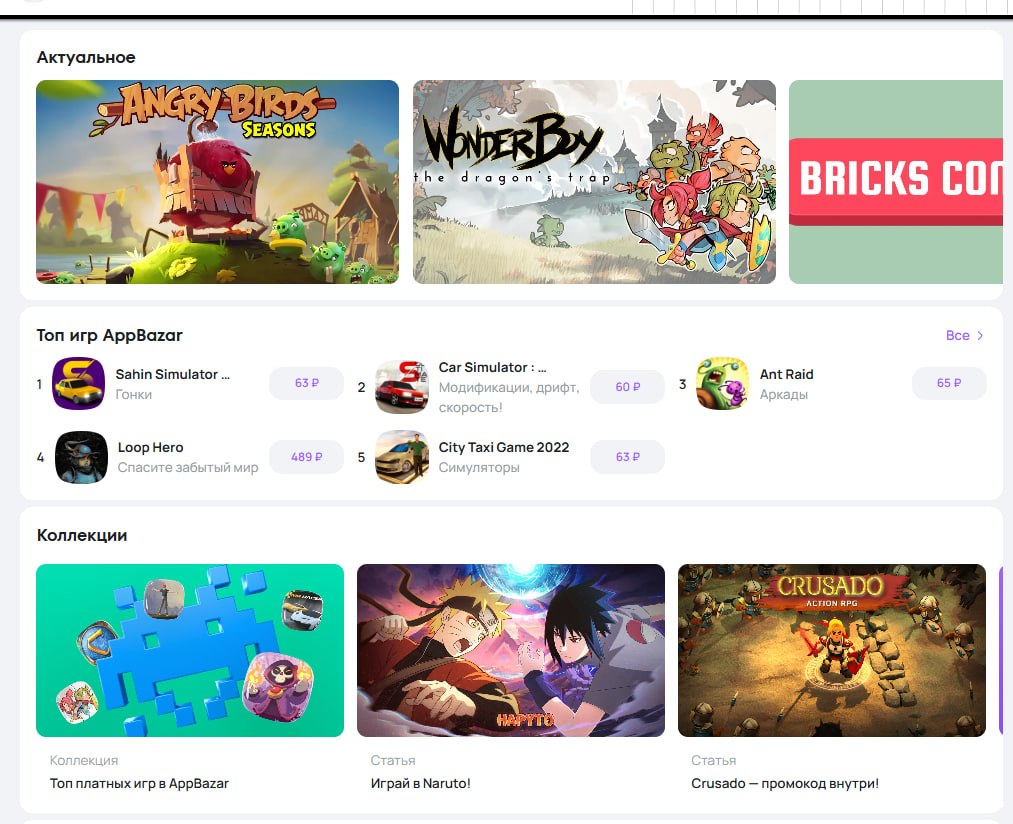Image resolution: width=1013 pixels, height=824 pixels.
Task: Open the Bricks banner in Актуальное
Action: pyautogui.click(x=896, y=182)
